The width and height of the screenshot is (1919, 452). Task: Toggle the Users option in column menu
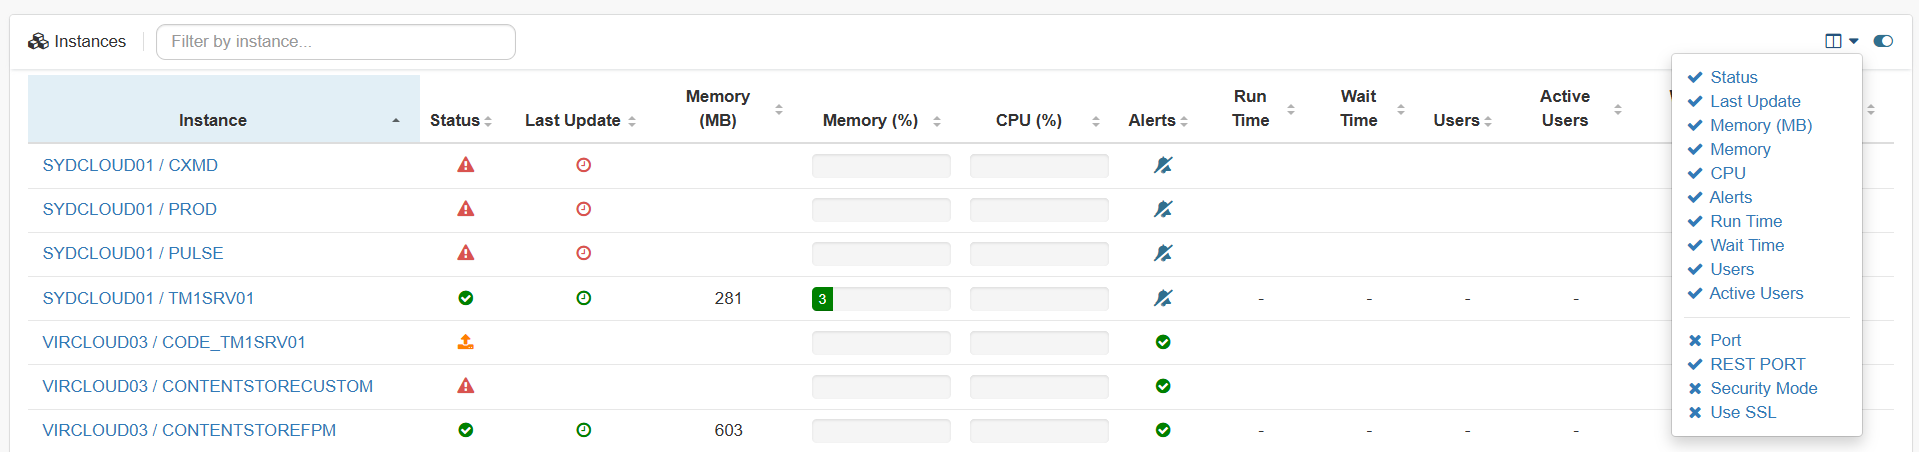(x=1721, y=269)
